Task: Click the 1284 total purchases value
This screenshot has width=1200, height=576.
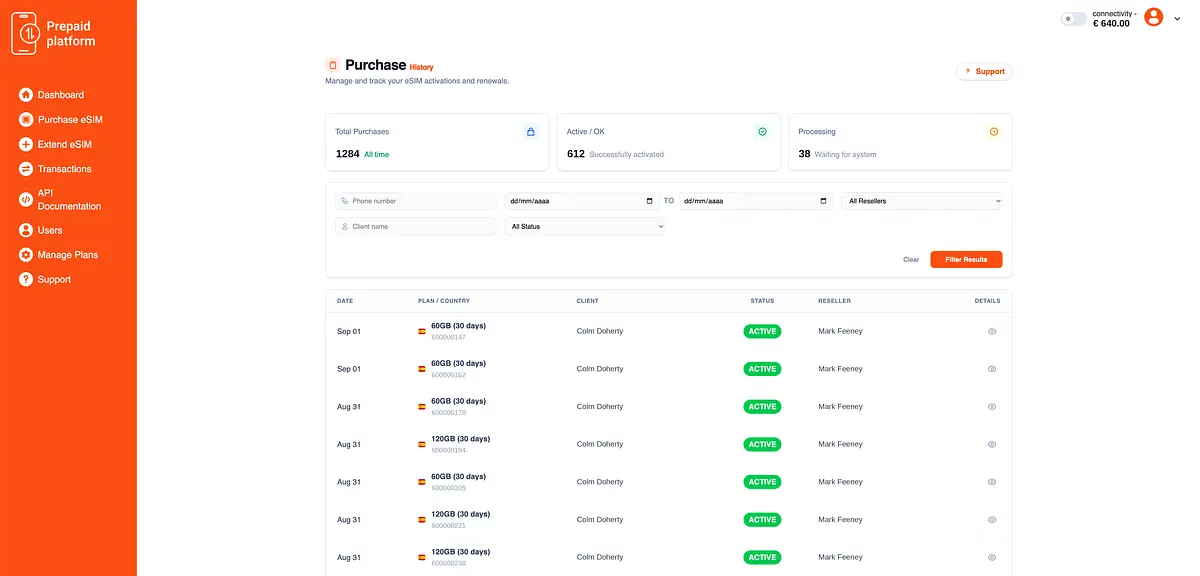Action: click(x=348, y=154)
